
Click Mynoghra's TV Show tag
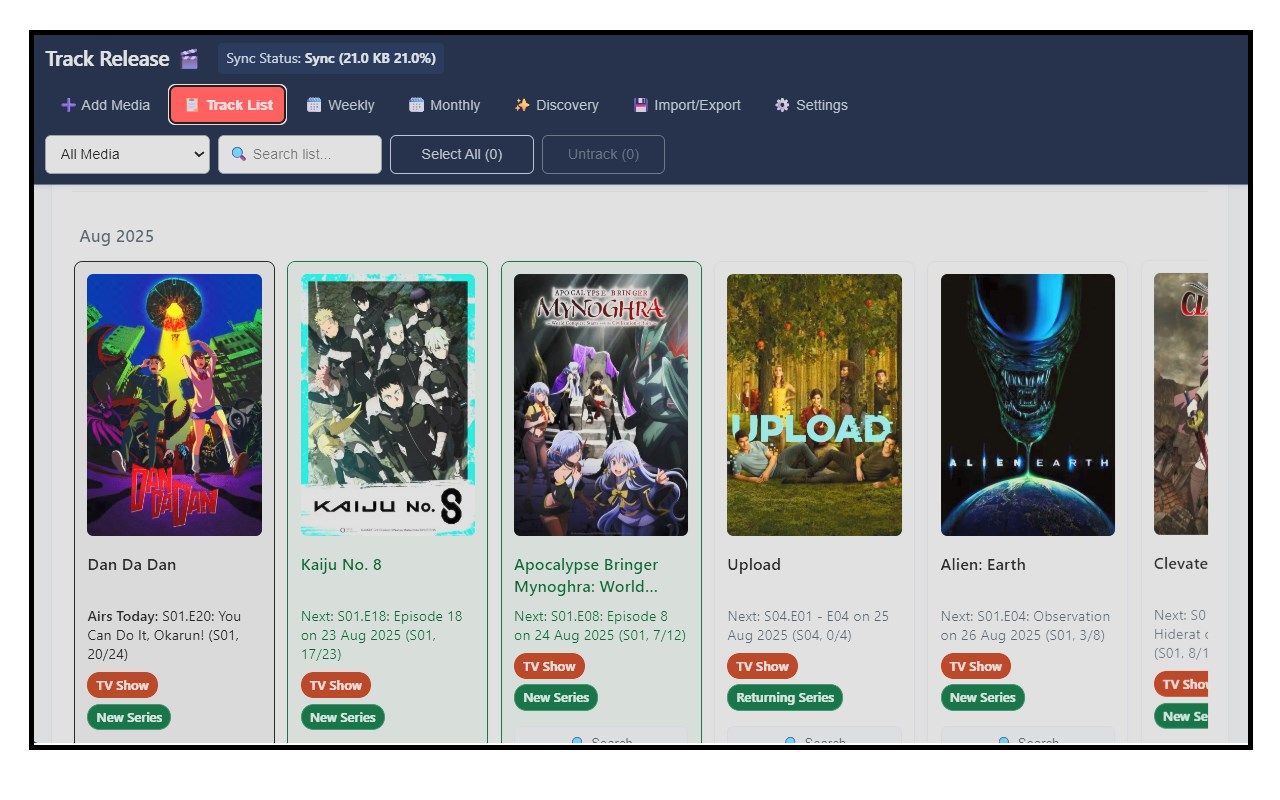tap(549, 666)
